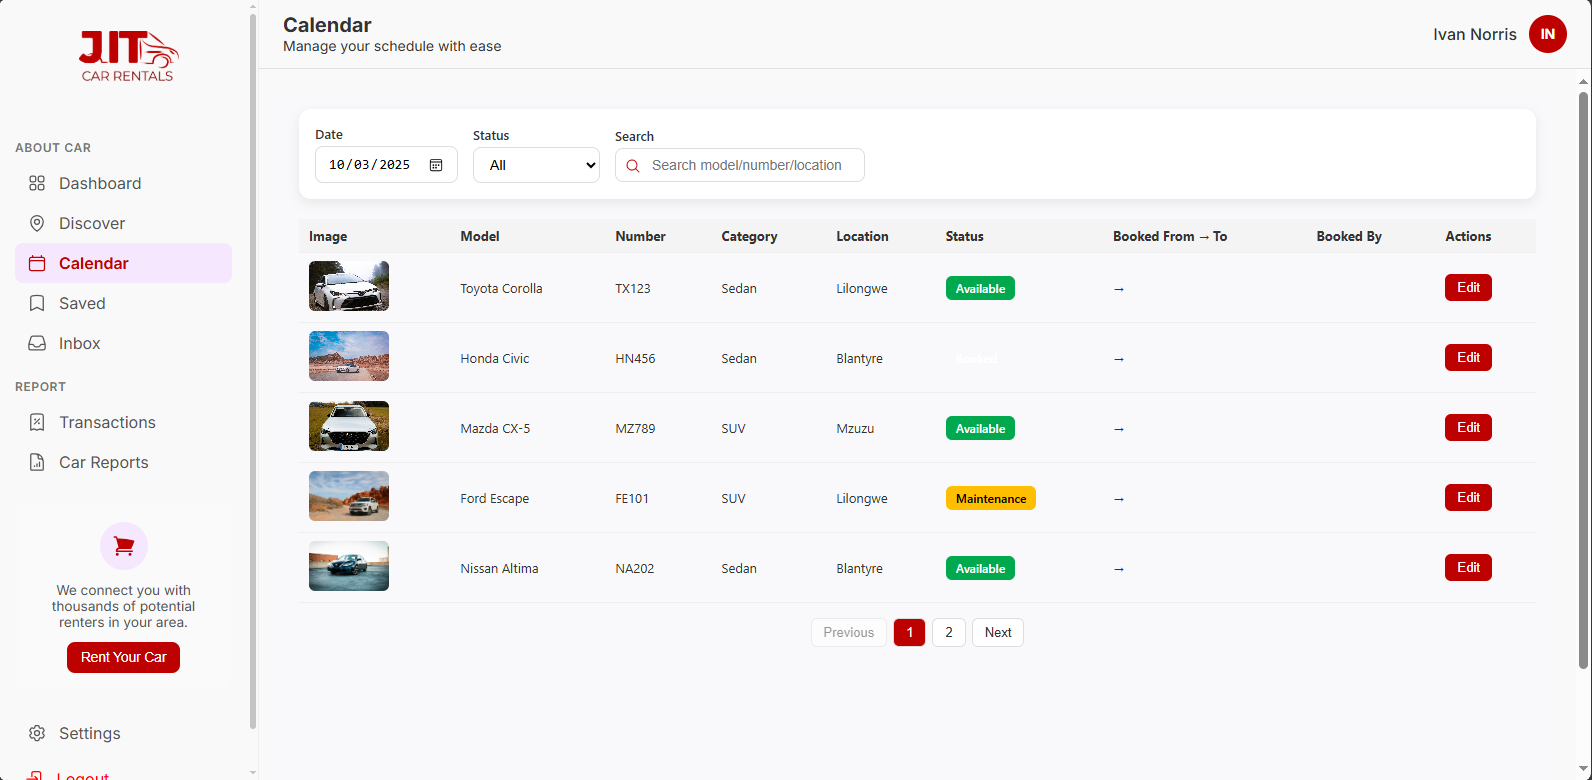Go to the Discover page
The height and width of the screenshot is (780, 1592).
point(123,223)
